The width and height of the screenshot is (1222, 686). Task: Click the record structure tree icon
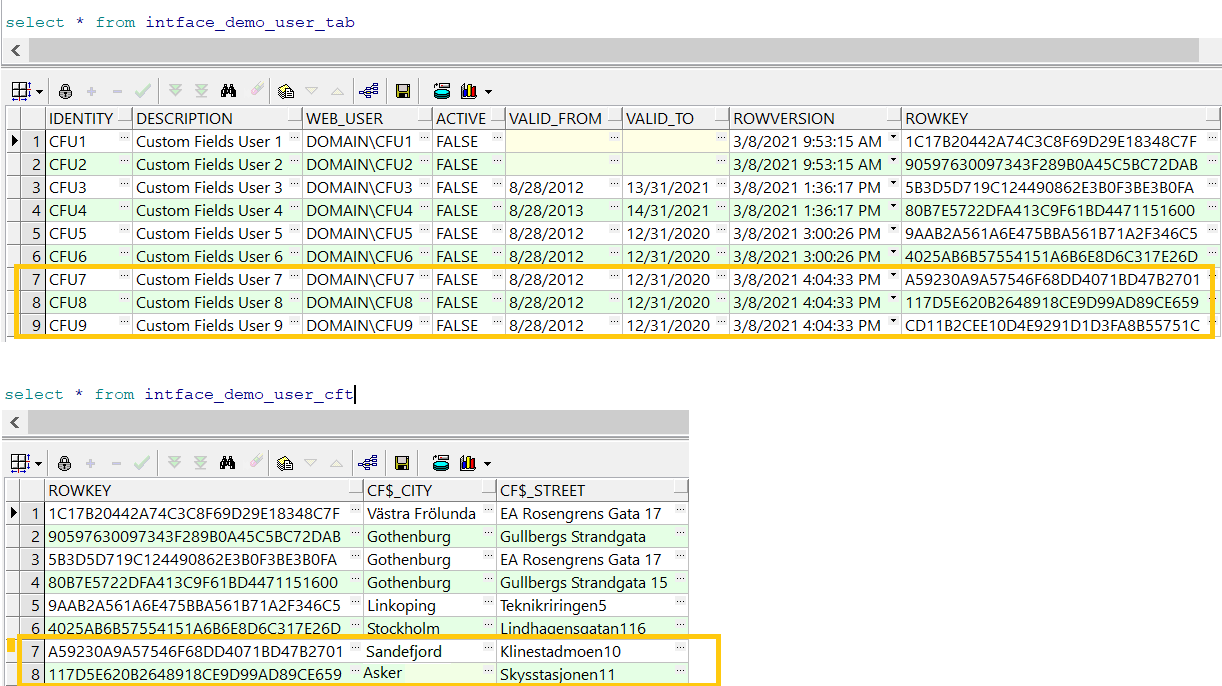tap(370, 90)
